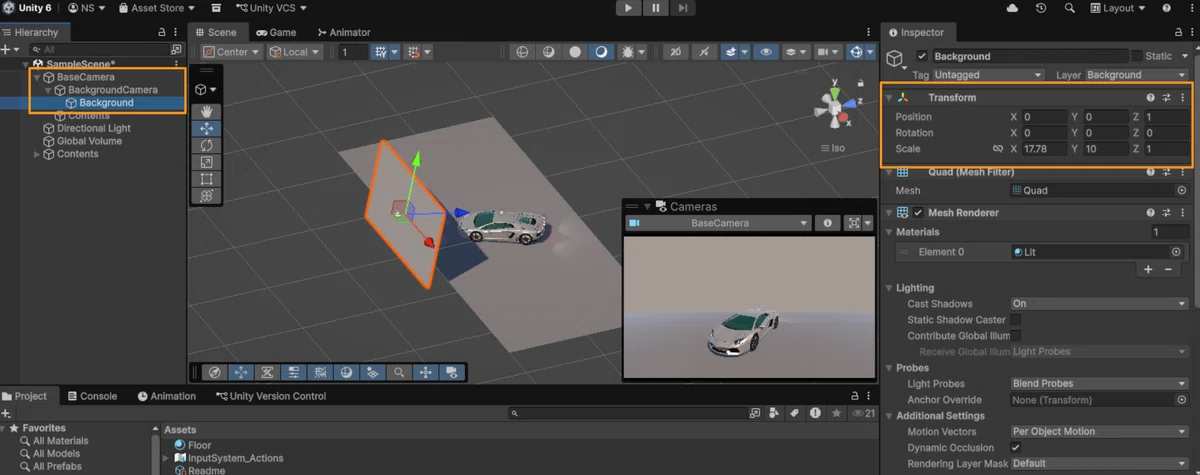
Task: Open the global Search magnifier icon
Action: [1070, 8]
